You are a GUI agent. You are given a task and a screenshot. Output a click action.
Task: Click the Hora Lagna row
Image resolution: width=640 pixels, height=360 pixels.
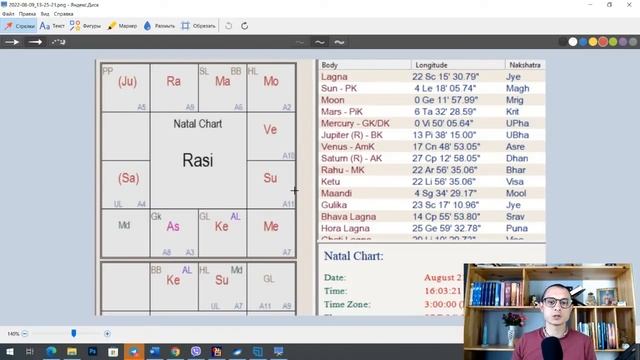(x=432, y=228)
